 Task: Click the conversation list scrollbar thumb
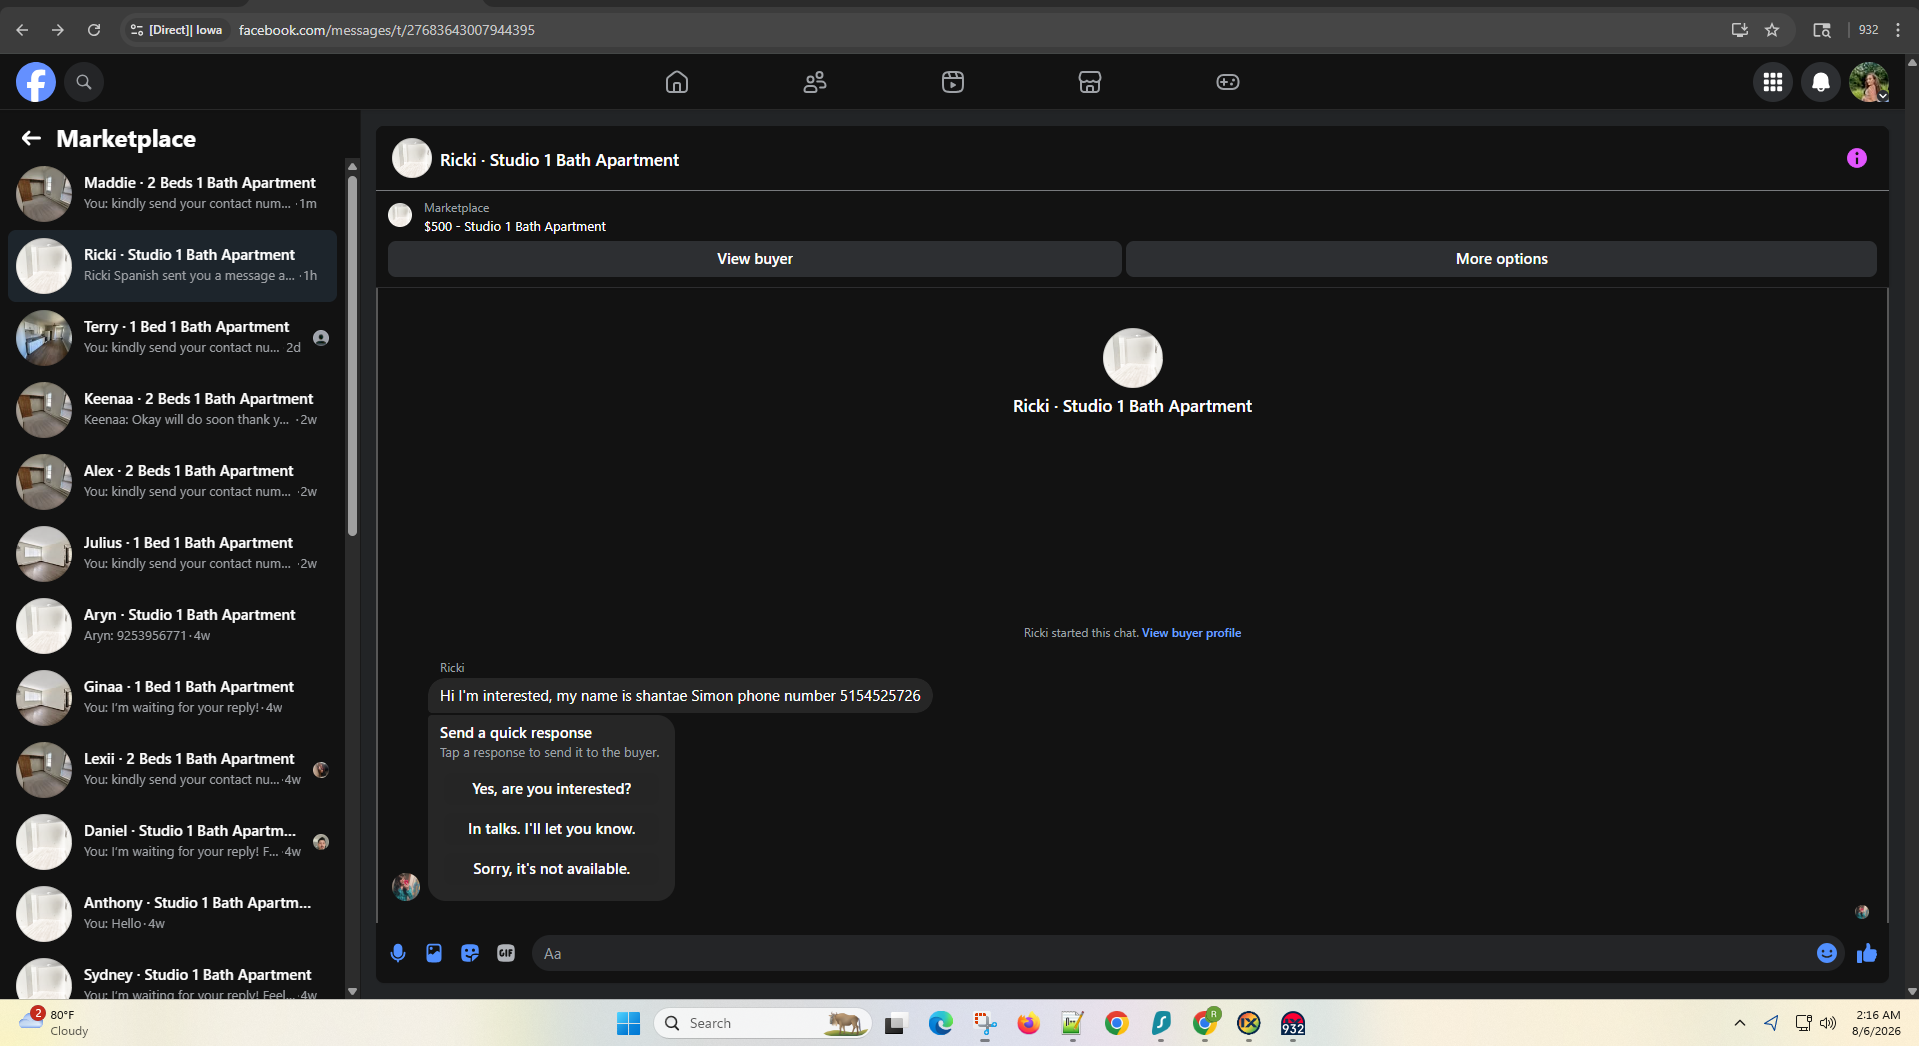click(352, 355)
